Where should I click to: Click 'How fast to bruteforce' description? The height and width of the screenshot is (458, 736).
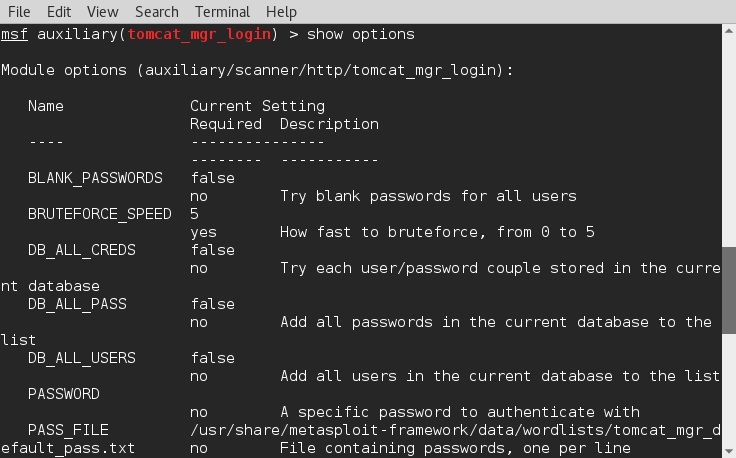437,232
